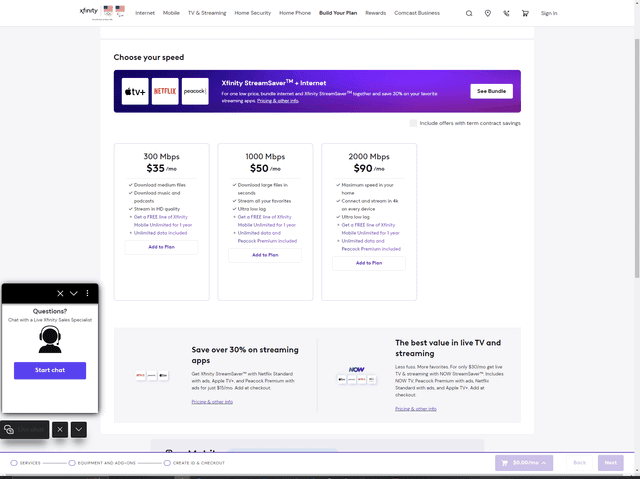This screenshot has width=640, height=479.
Task: Click the headset agent avatar in chat
Action: [50, 339]
